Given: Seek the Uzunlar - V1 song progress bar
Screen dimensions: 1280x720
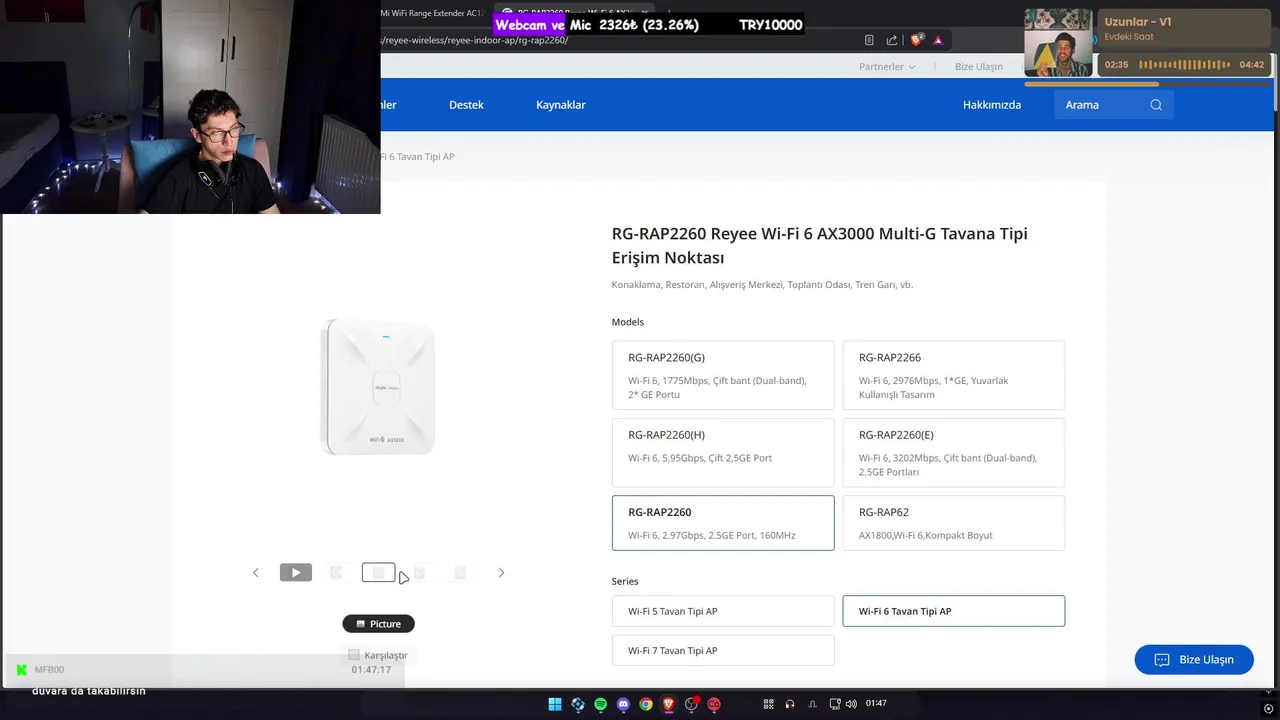Looking at the screenshot, I should click(1149, 84).
